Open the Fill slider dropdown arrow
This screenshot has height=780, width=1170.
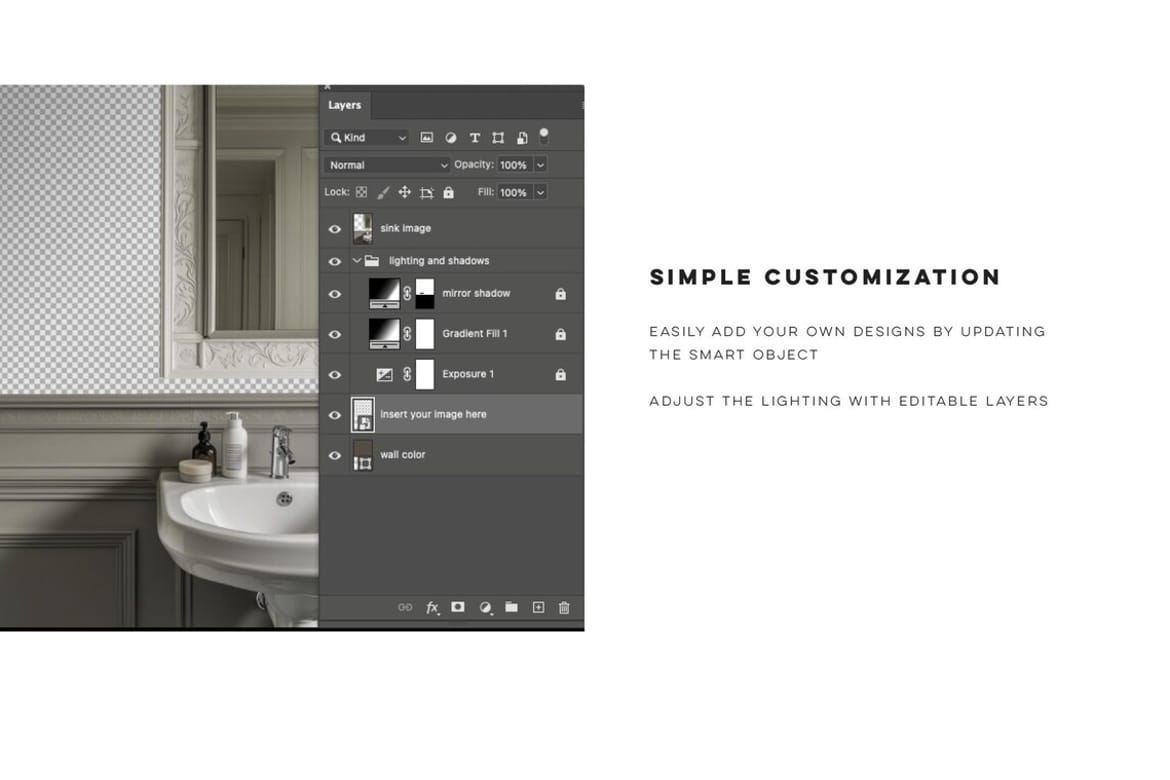point(540,193)
